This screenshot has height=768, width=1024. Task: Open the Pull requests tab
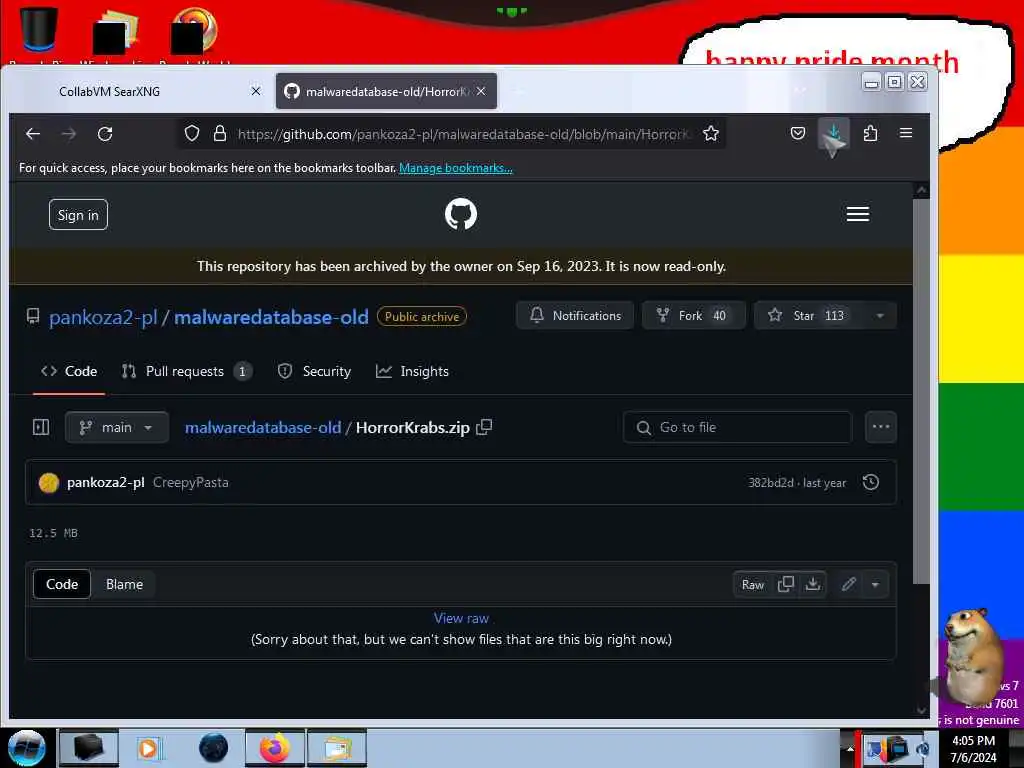[x=187, y=372]
